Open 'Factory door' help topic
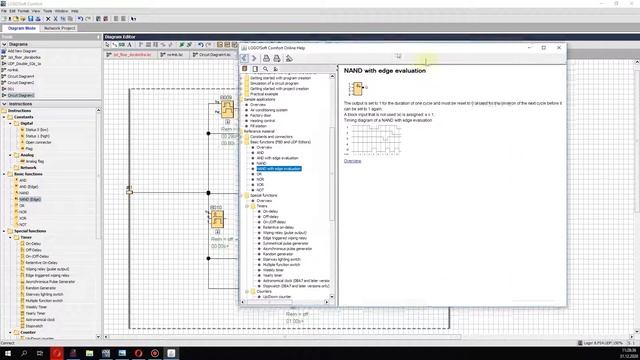640x360 pixels. (261, 116)
